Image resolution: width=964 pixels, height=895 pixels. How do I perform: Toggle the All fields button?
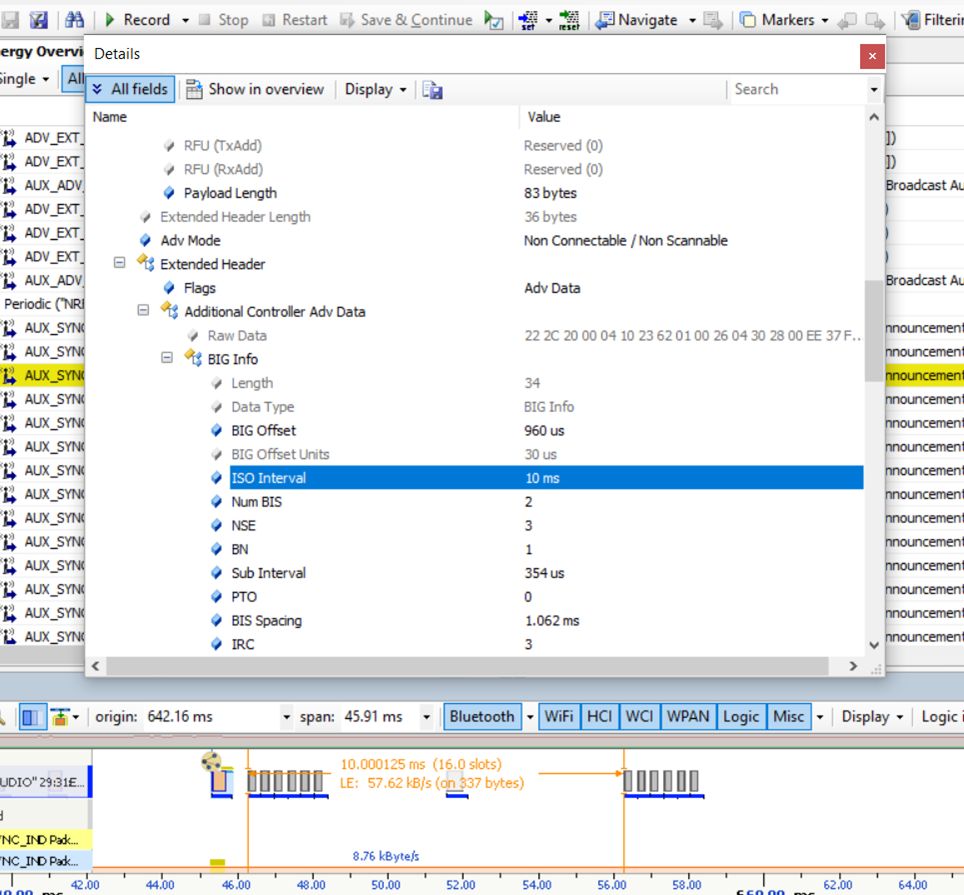click(x=130, y=89)
